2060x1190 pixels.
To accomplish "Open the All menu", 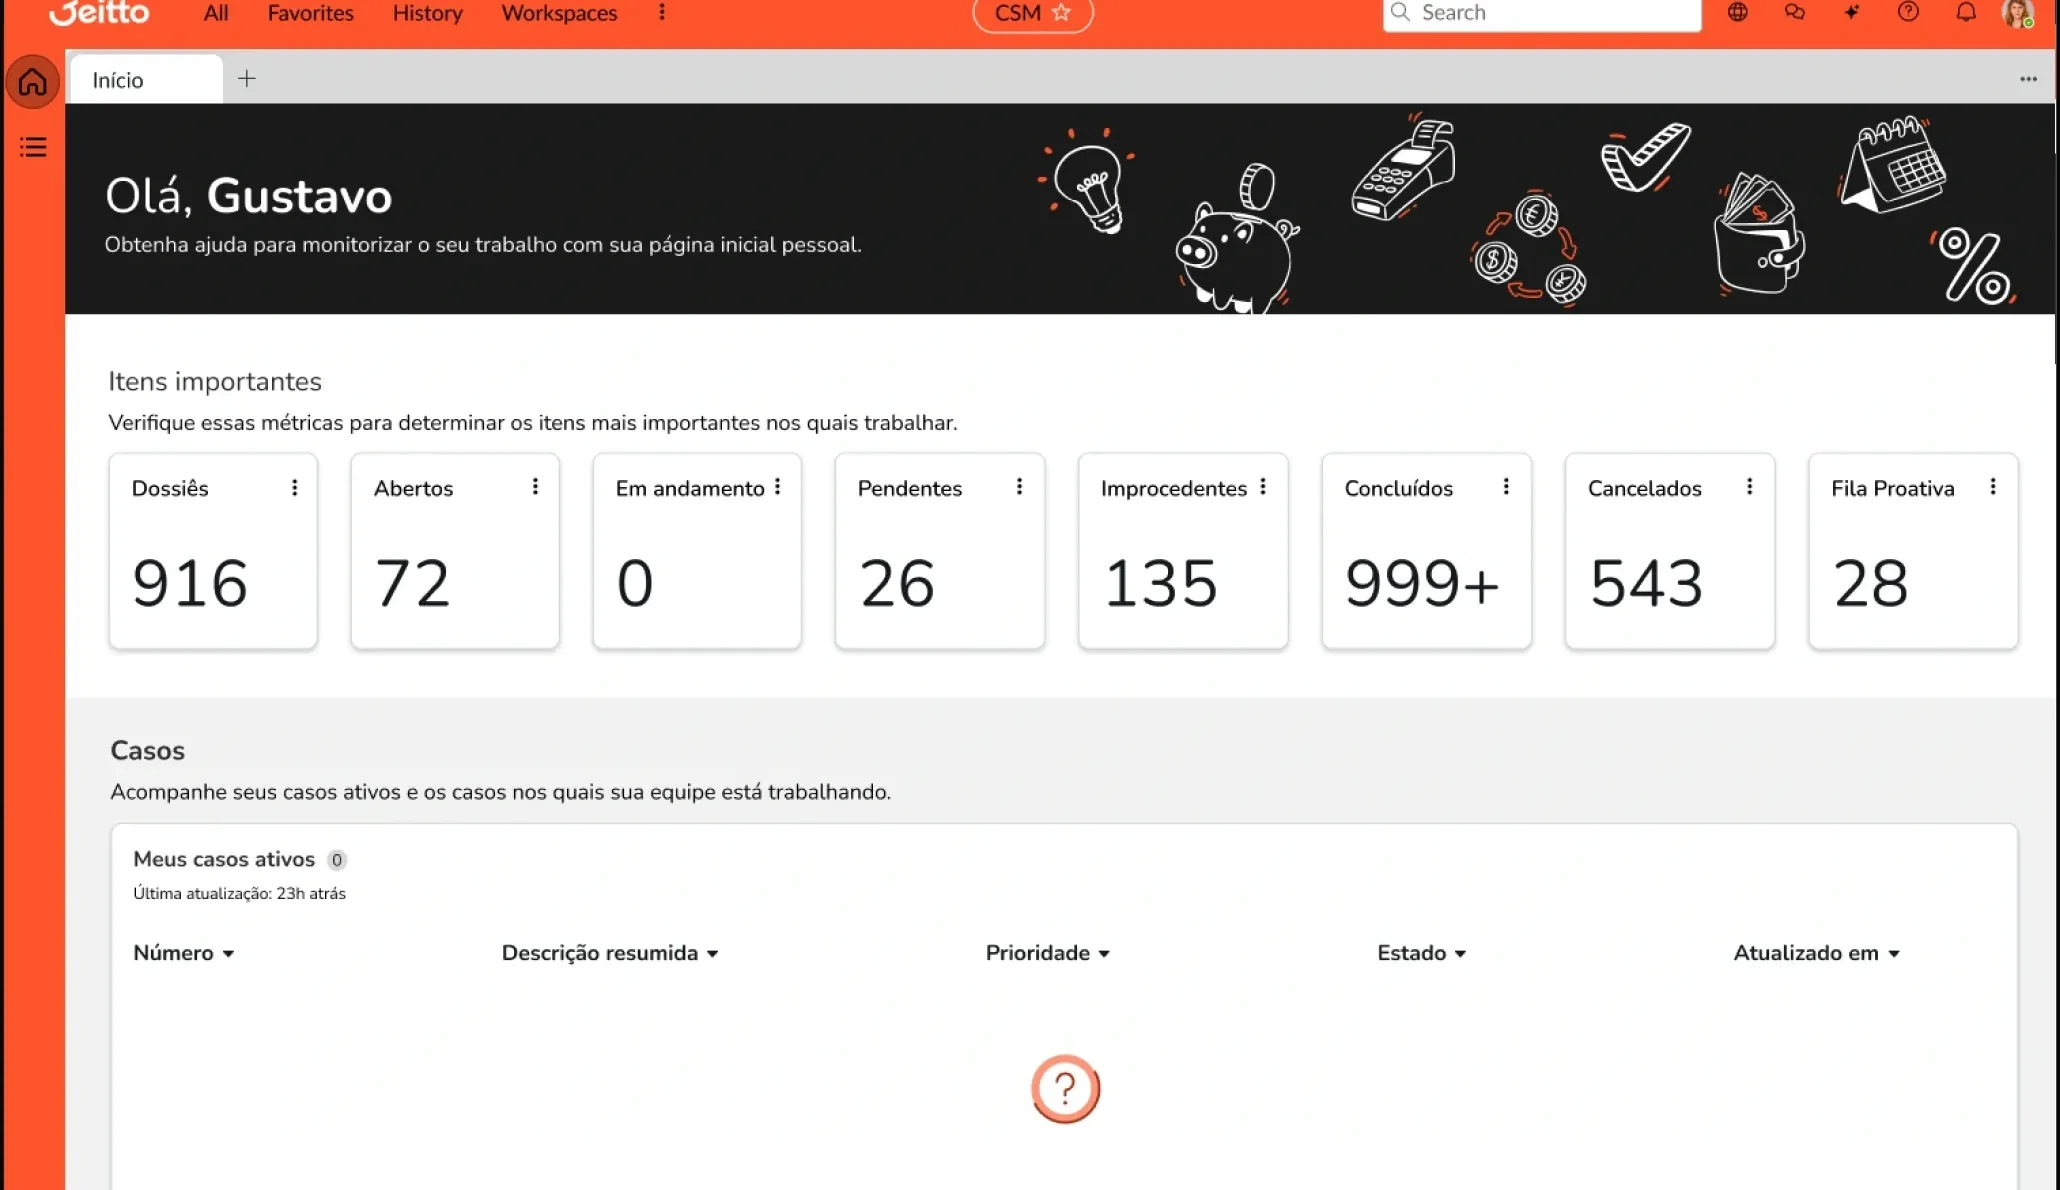I will [x=216, y=13].
